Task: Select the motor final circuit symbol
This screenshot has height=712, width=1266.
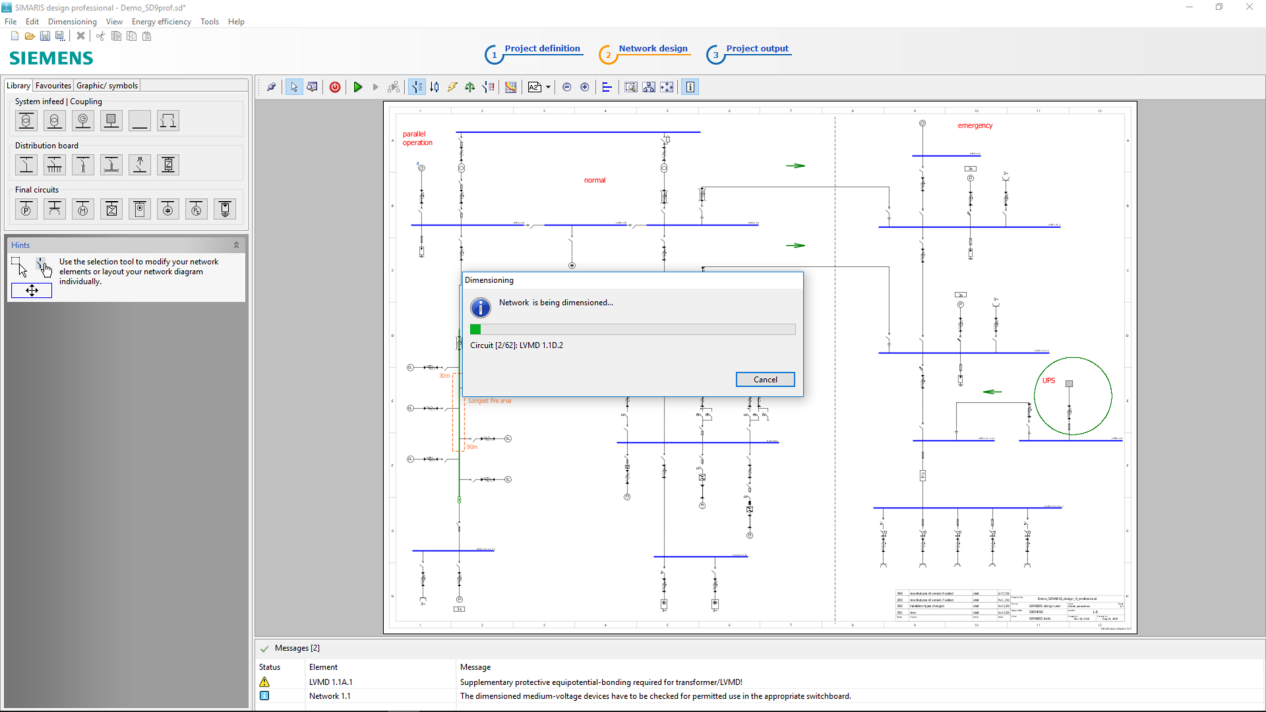Action: coord(83,209)
